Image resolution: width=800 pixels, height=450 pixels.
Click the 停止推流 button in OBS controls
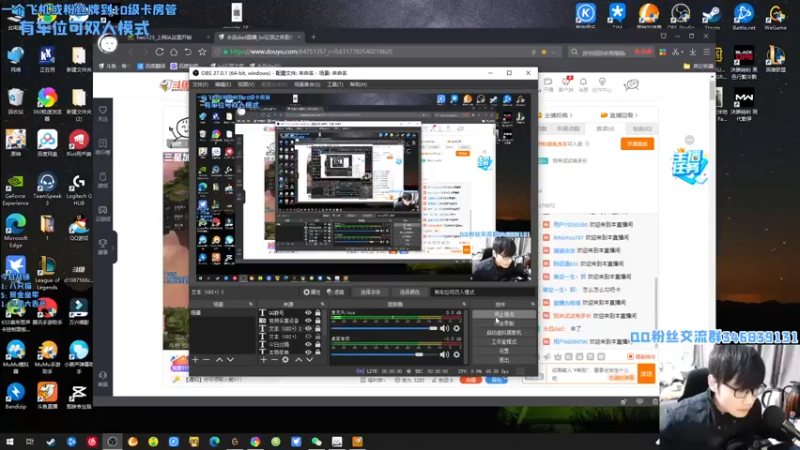point(504,314)
